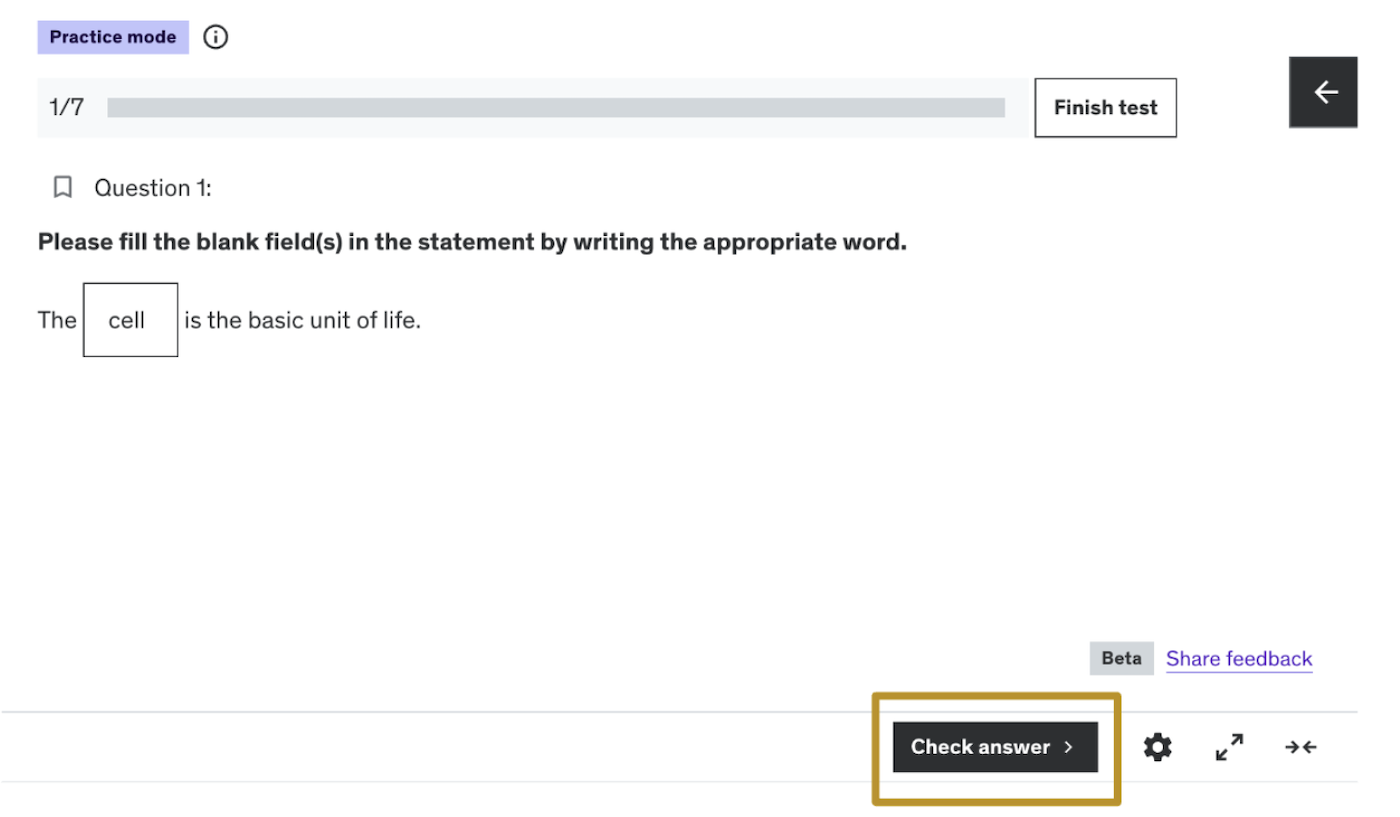
Task: Select the "Question 1:" heading text
Action: (153, 188)
